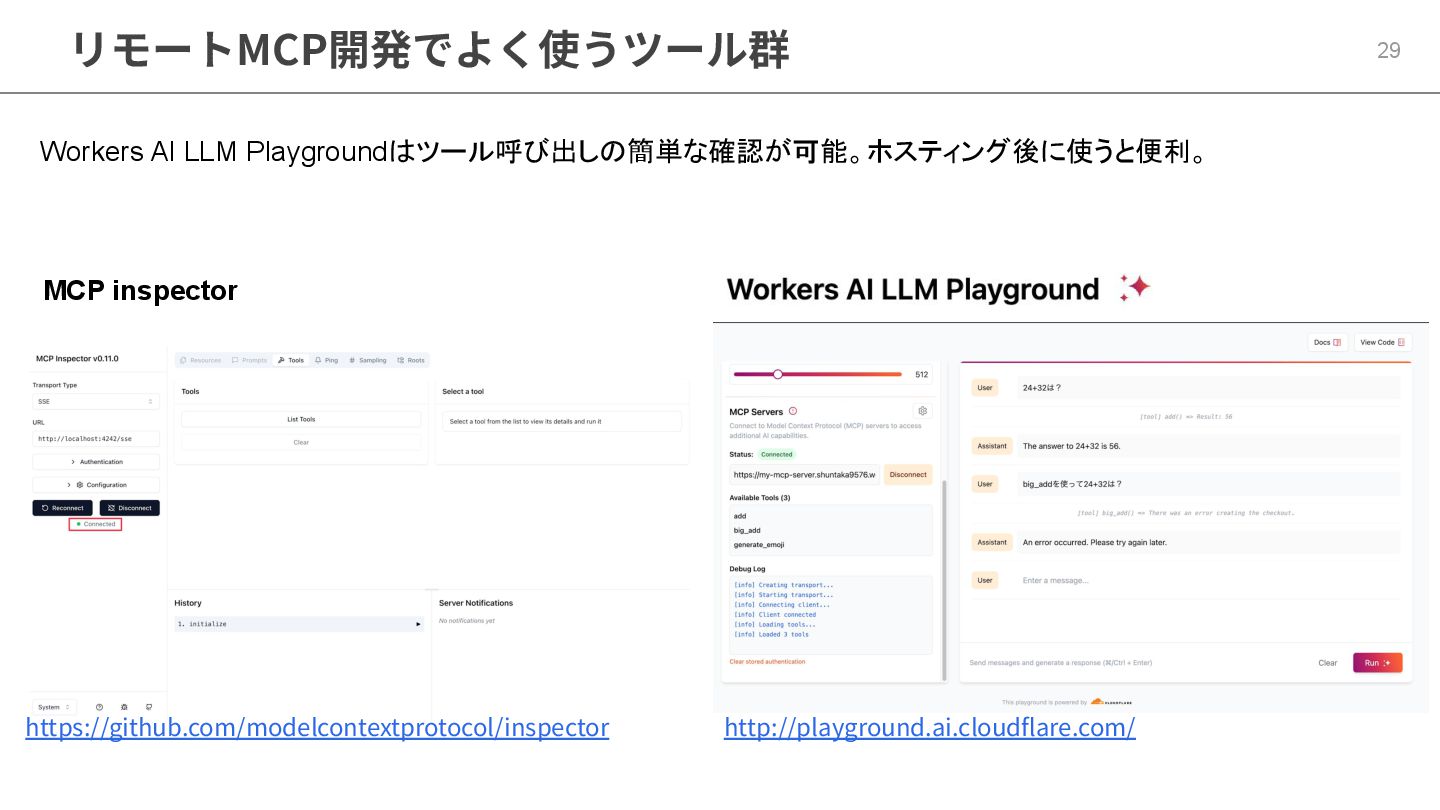Click the Reconnect button

tap(63, 508)
